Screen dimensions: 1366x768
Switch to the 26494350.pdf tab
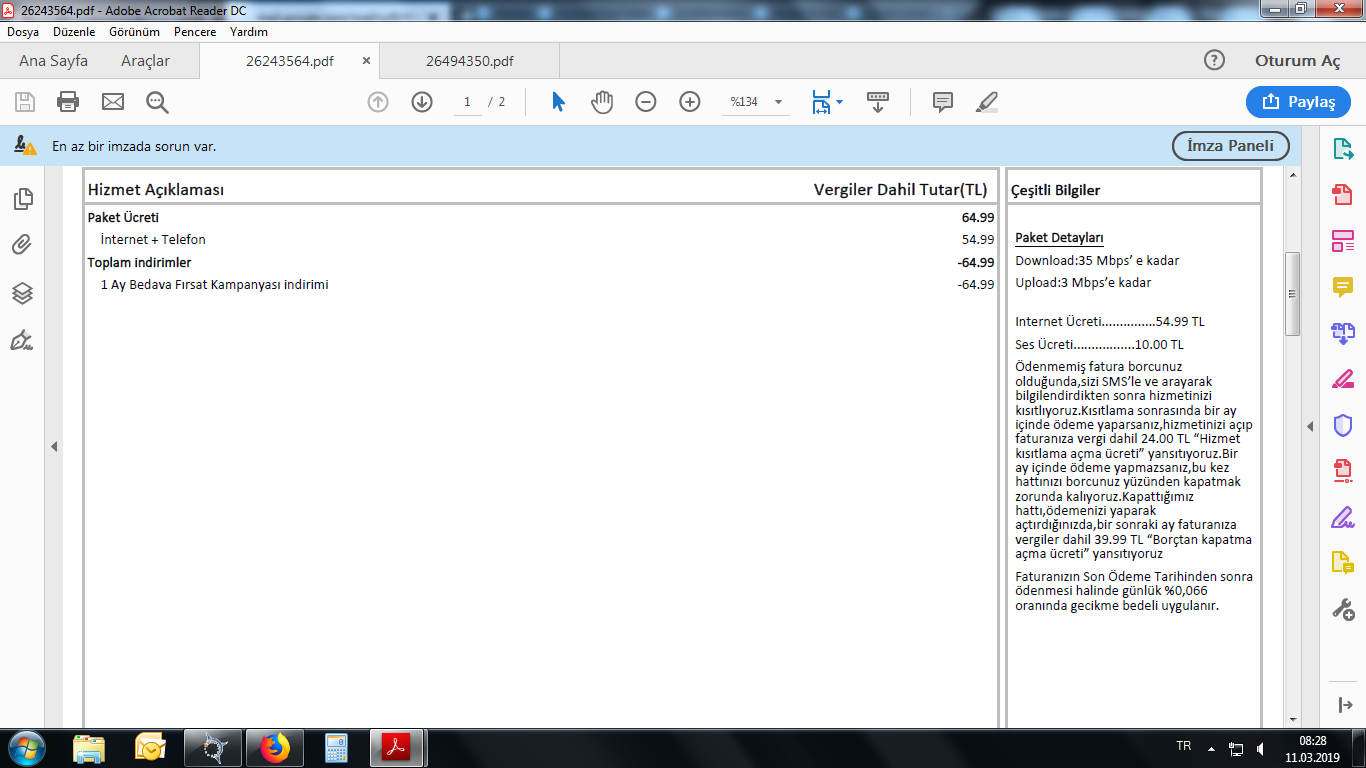point(469,61)
